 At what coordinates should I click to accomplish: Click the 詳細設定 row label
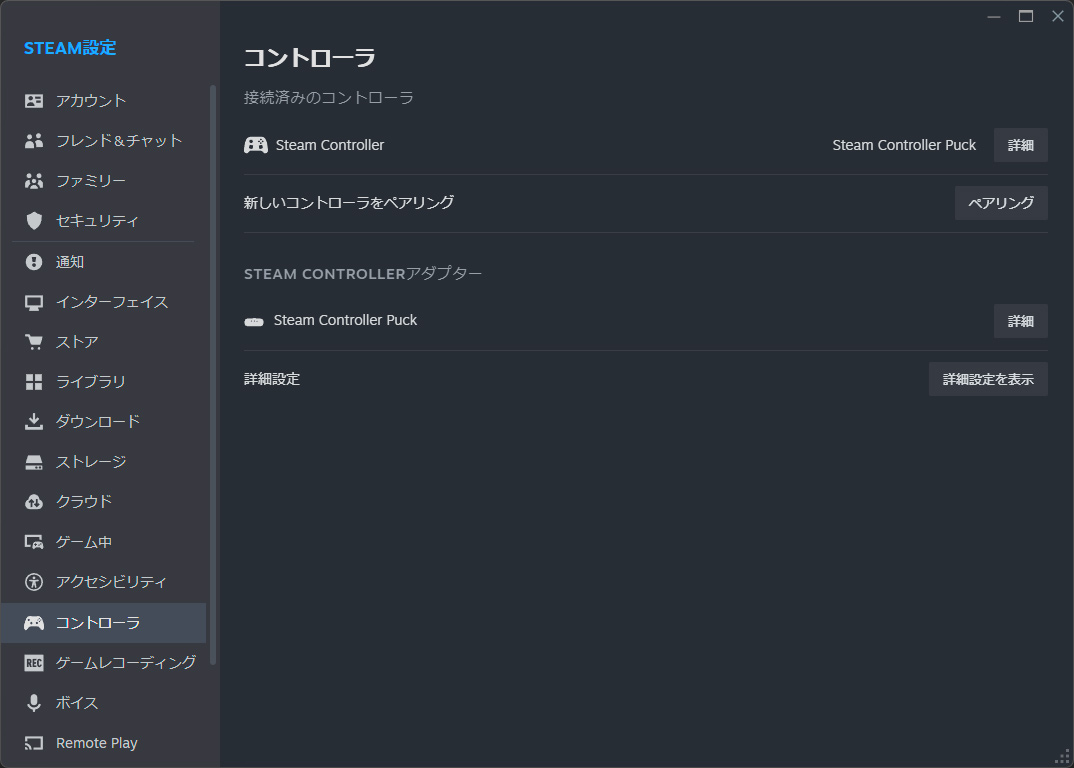[x=272, y=379]
